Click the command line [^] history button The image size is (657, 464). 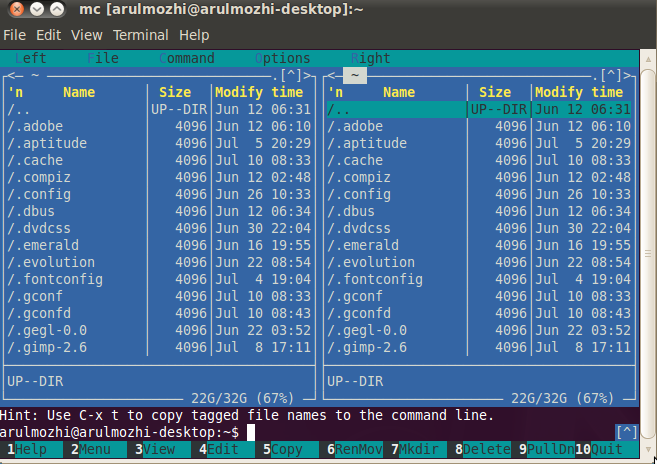[x=626, y=432]
